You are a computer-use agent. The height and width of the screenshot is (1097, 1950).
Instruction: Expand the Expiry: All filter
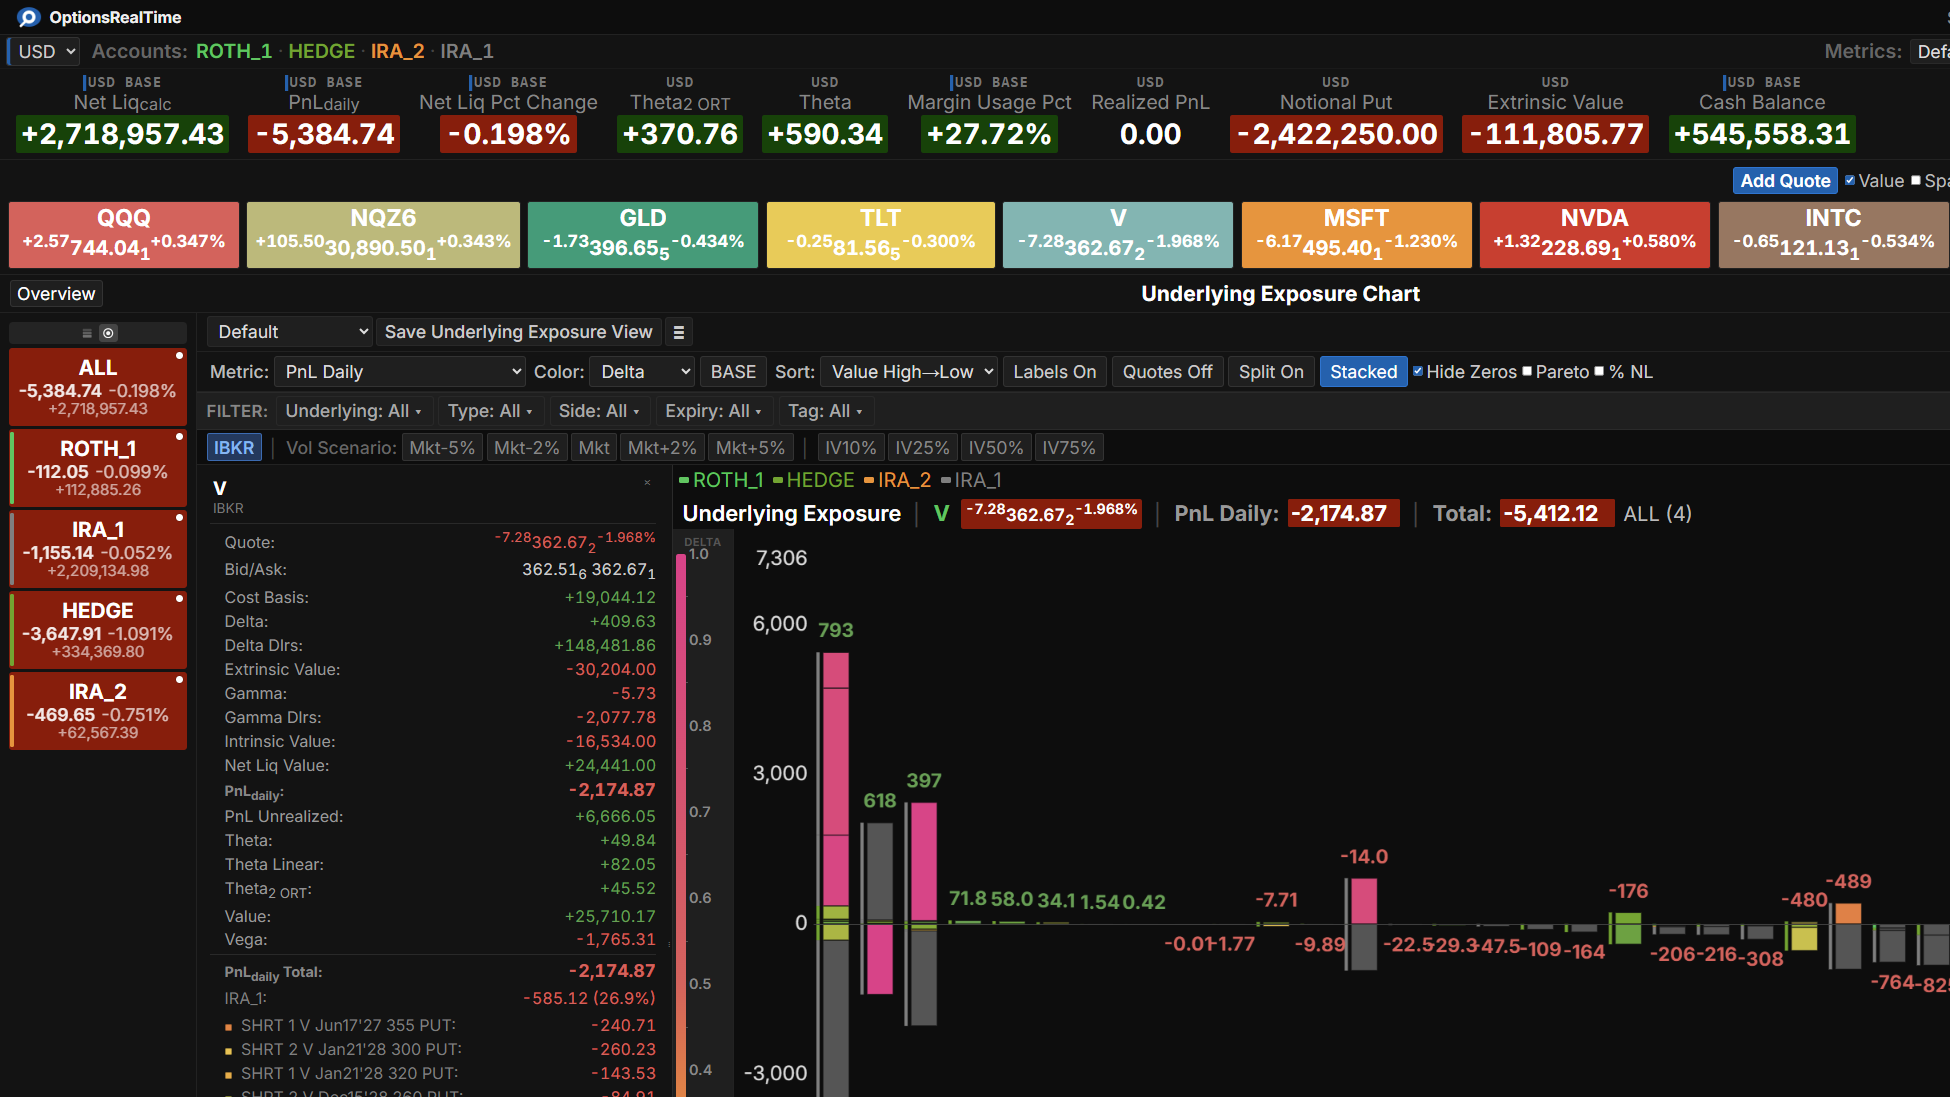[713, 411]
